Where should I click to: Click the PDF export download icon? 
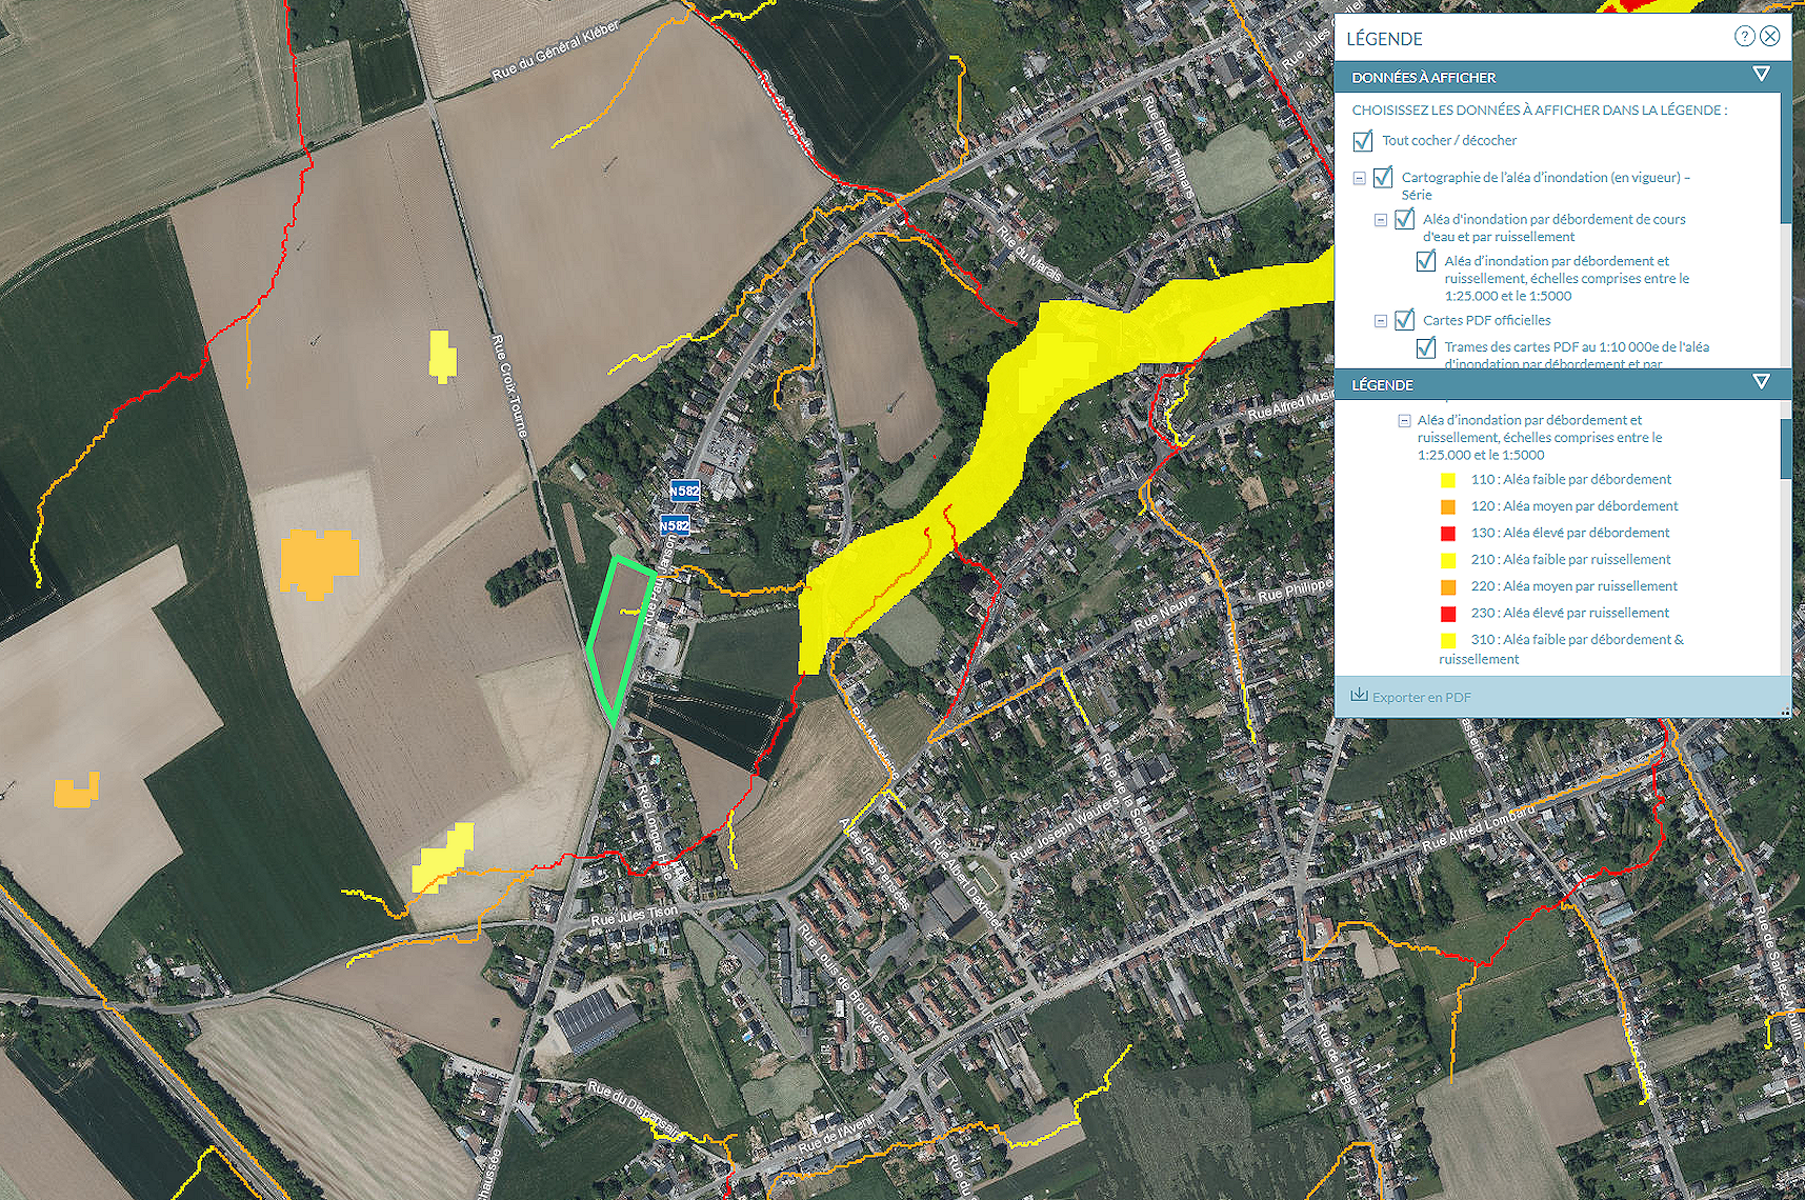1359,696
